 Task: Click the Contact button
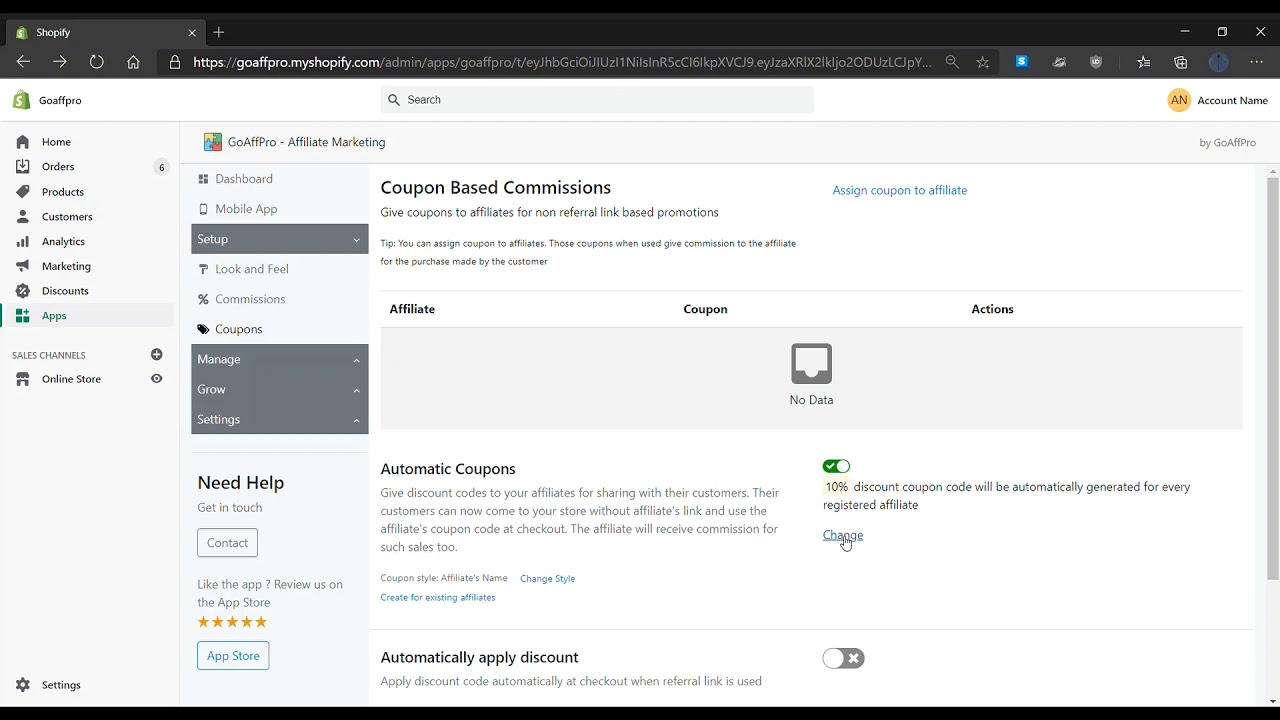(x=228, y=543)
